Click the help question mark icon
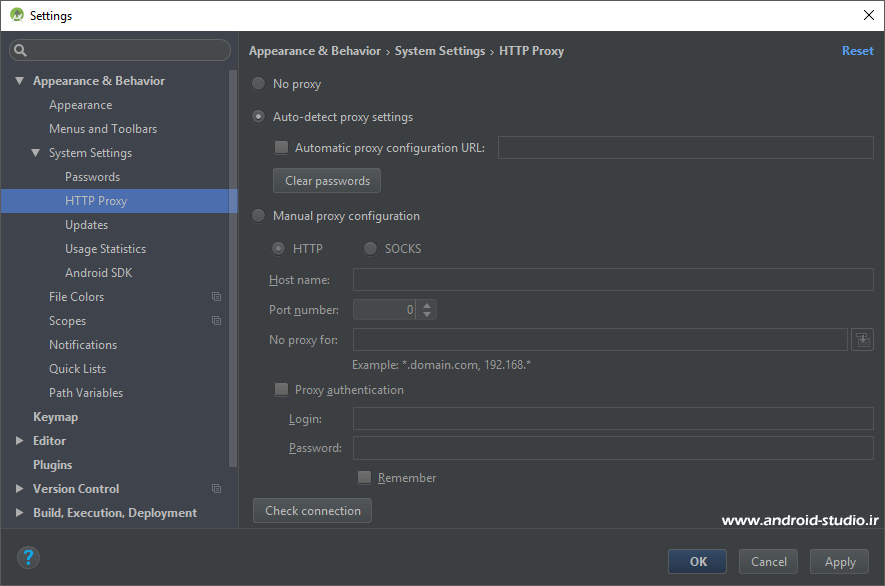The height and width of the screenshot is (586, 885). 27,557
